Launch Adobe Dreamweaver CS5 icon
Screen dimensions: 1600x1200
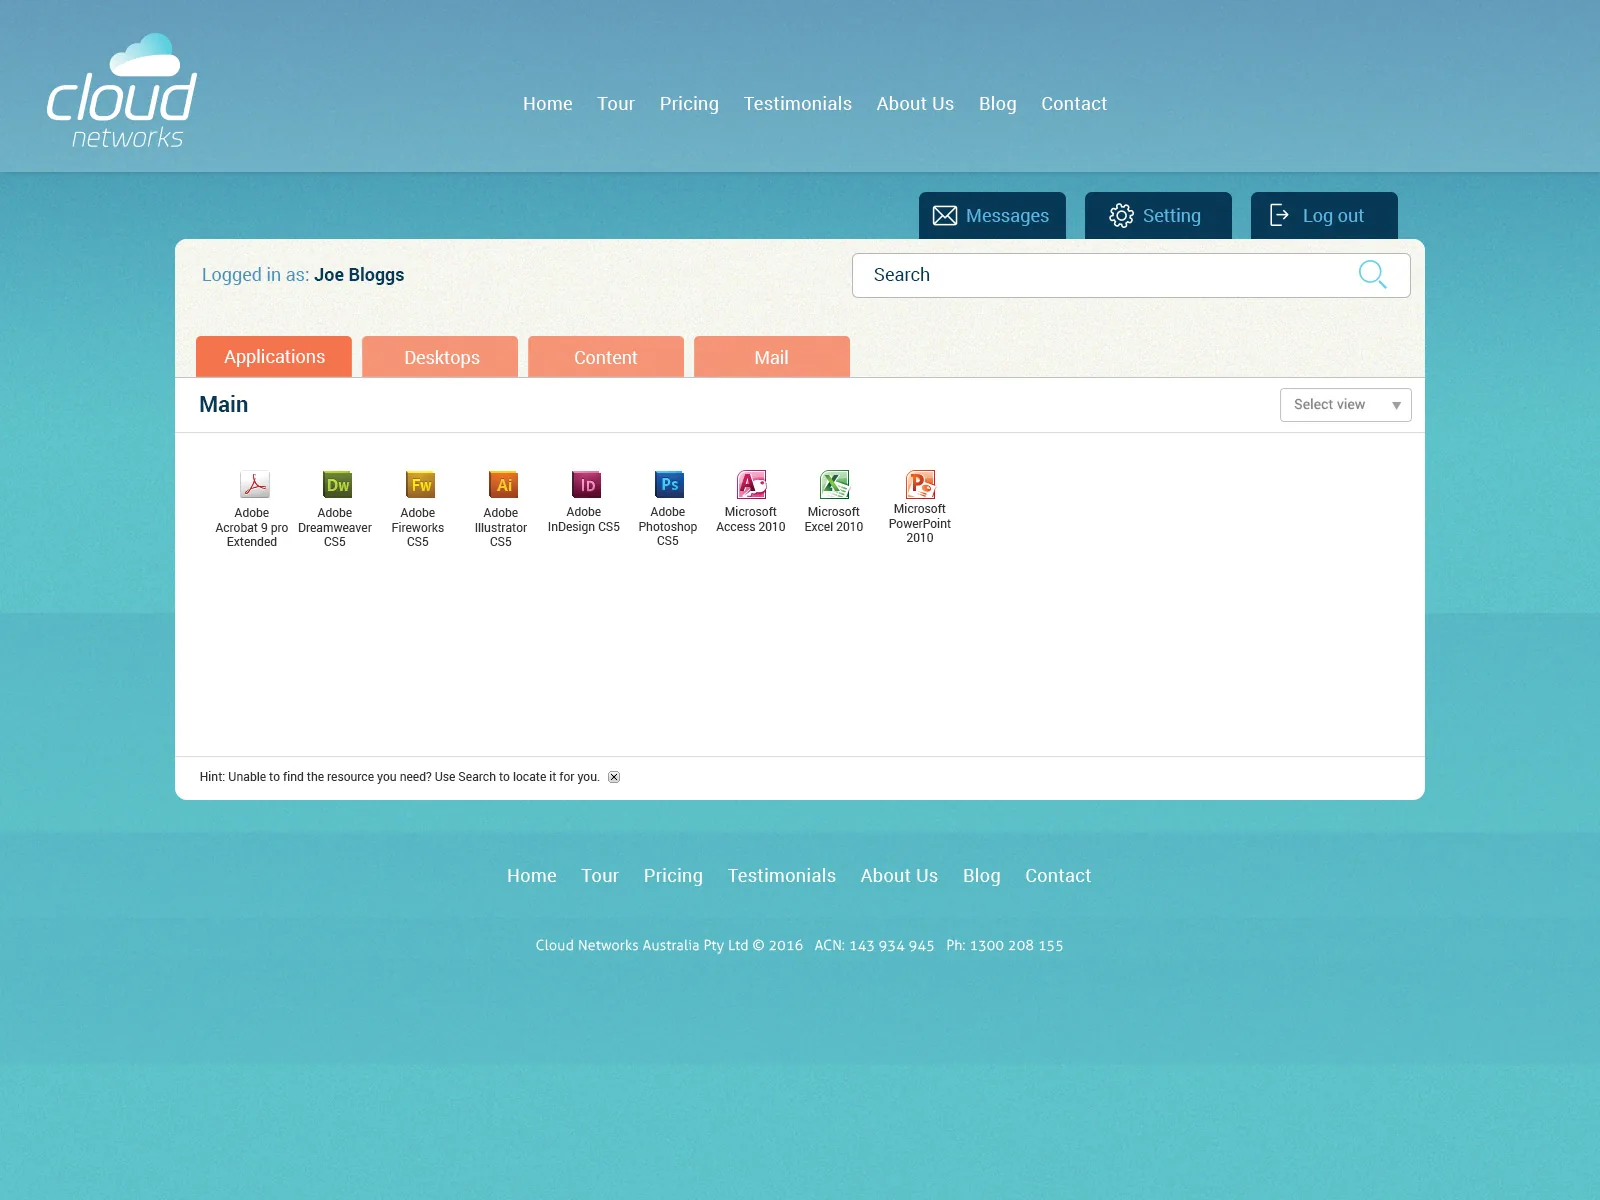tap(337, 485)
